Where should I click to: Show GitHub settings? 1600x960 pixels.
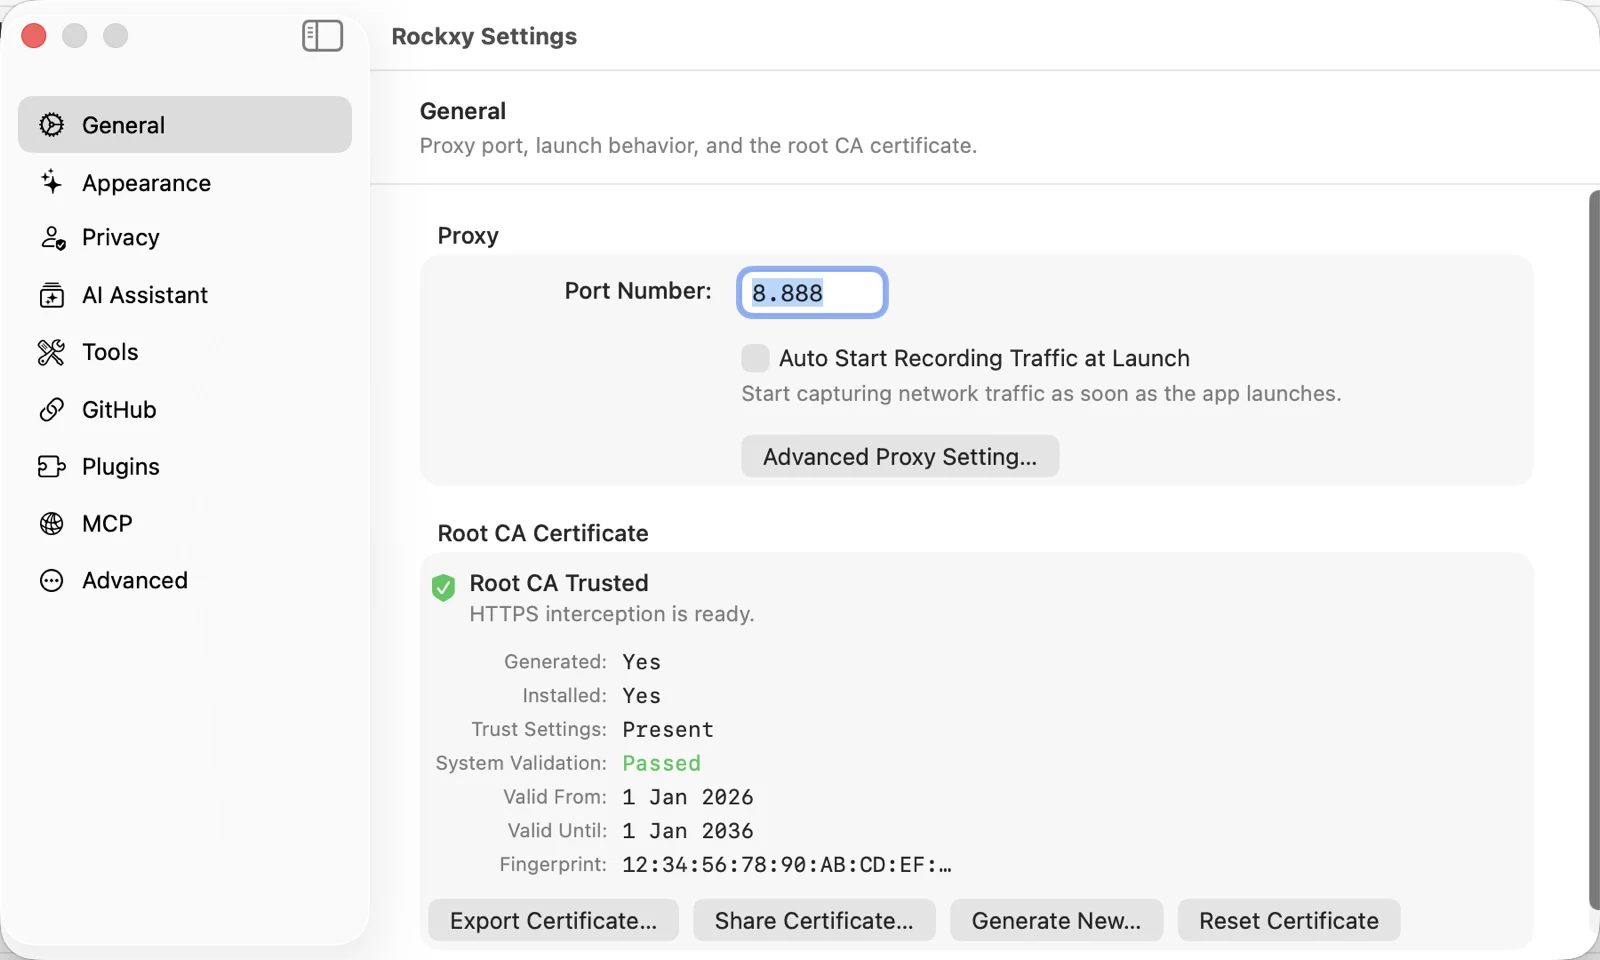185,410
